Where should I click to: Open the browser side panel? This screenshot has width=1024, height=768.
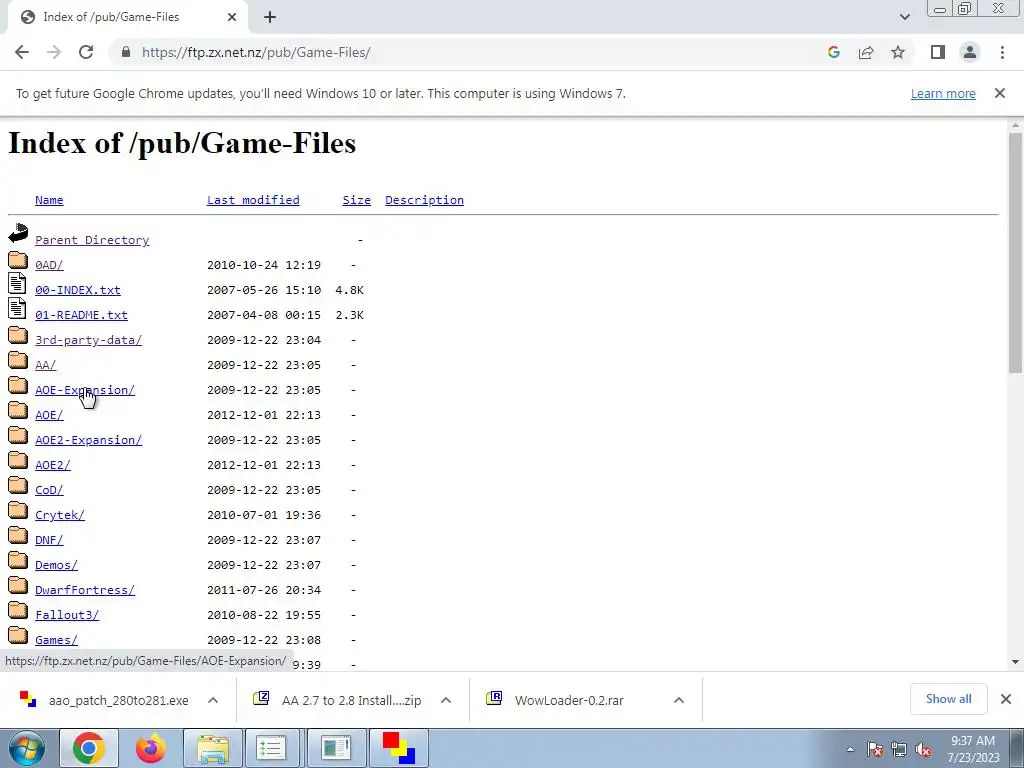[x=938, y=52]
